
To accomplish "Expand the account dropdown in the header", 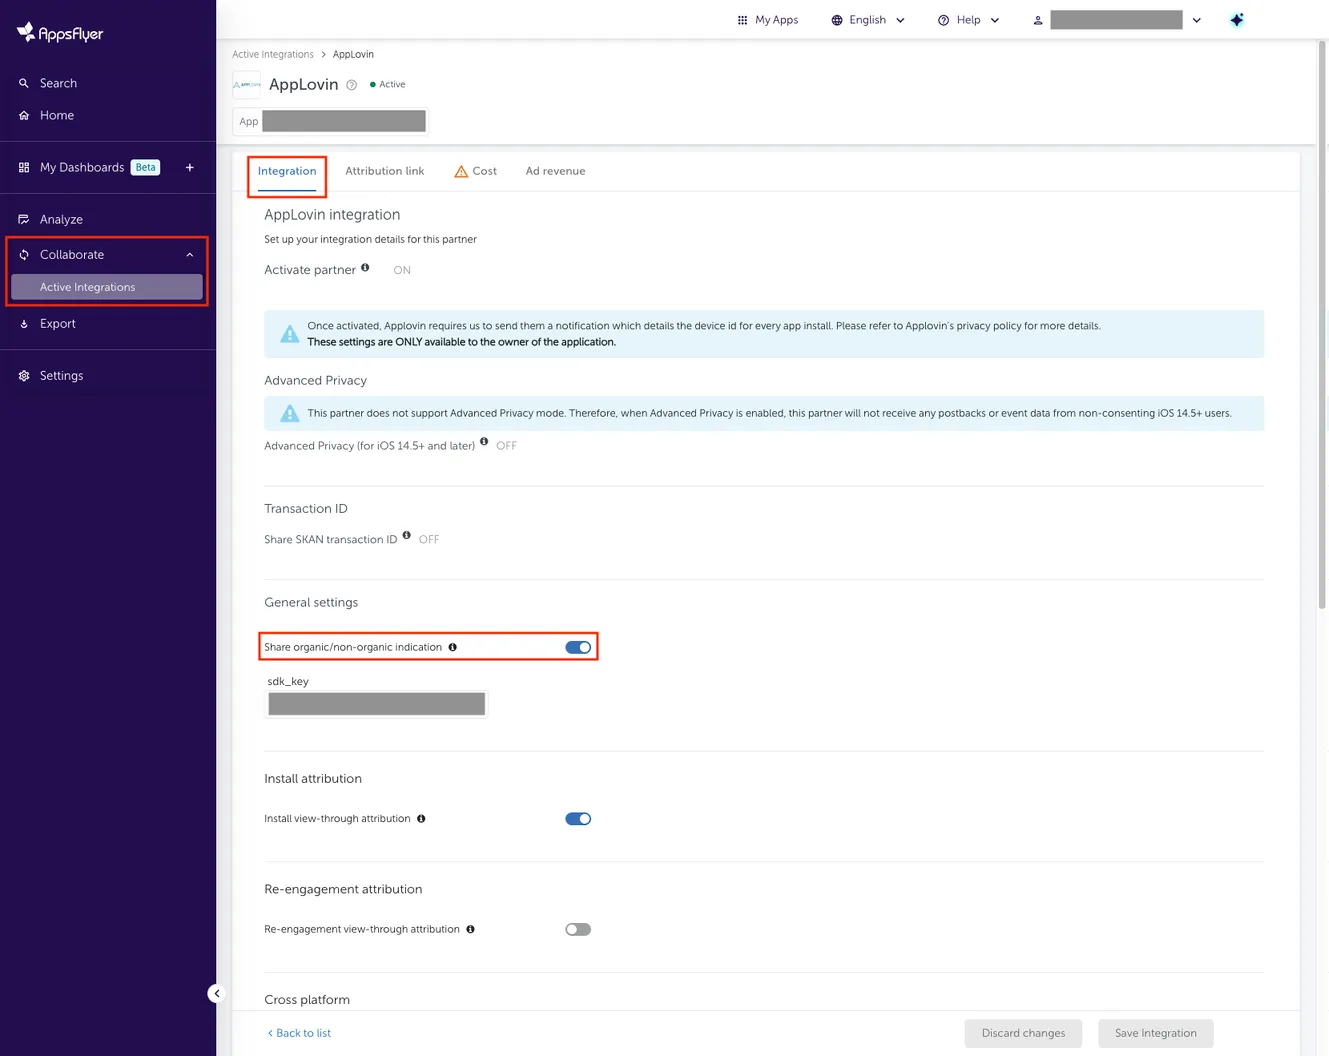I will coord(1196,19).
